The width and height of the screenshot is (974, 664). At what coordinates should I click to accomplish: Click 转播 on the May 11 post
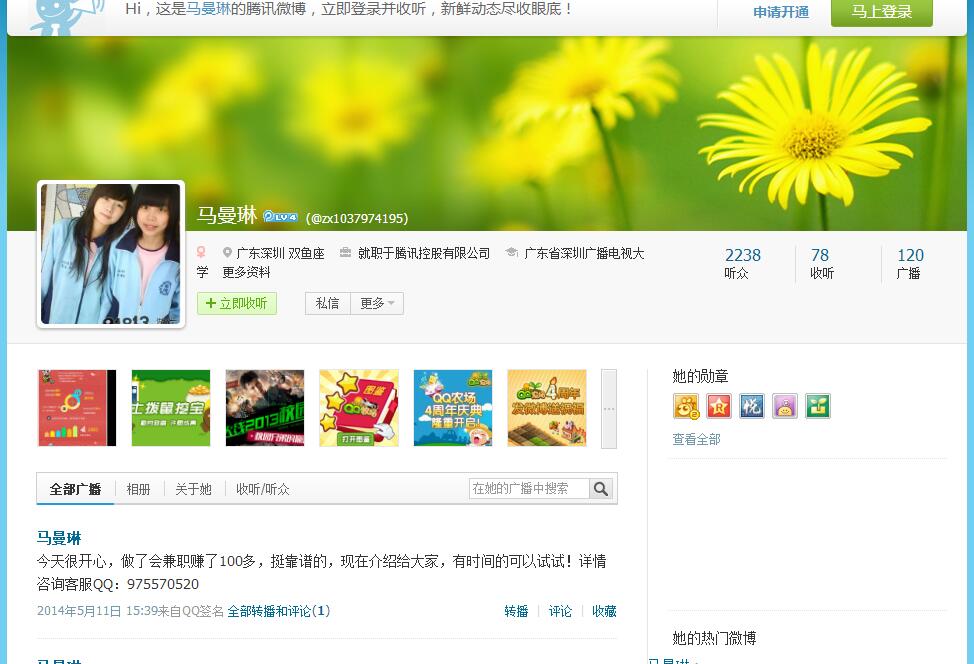[516, 611]
